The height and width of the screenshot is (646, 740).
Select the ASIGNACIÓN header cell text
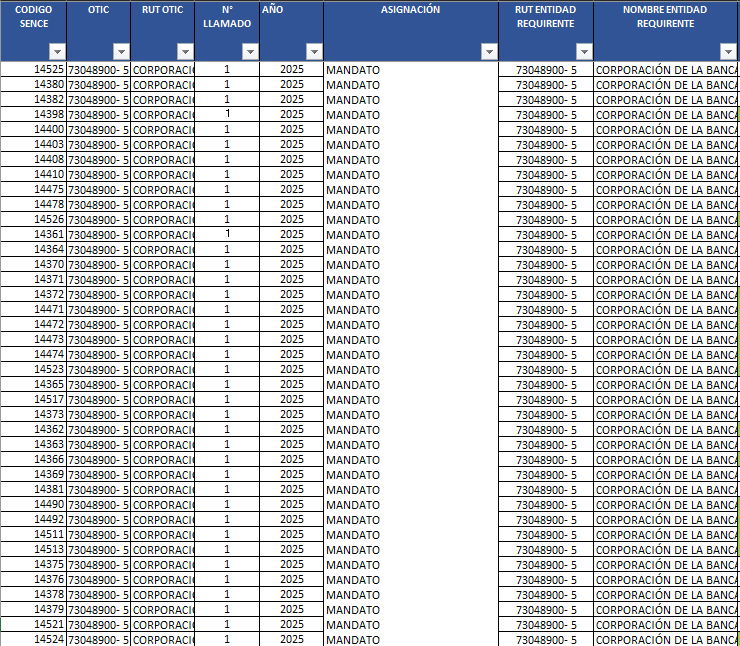[410, 10]
